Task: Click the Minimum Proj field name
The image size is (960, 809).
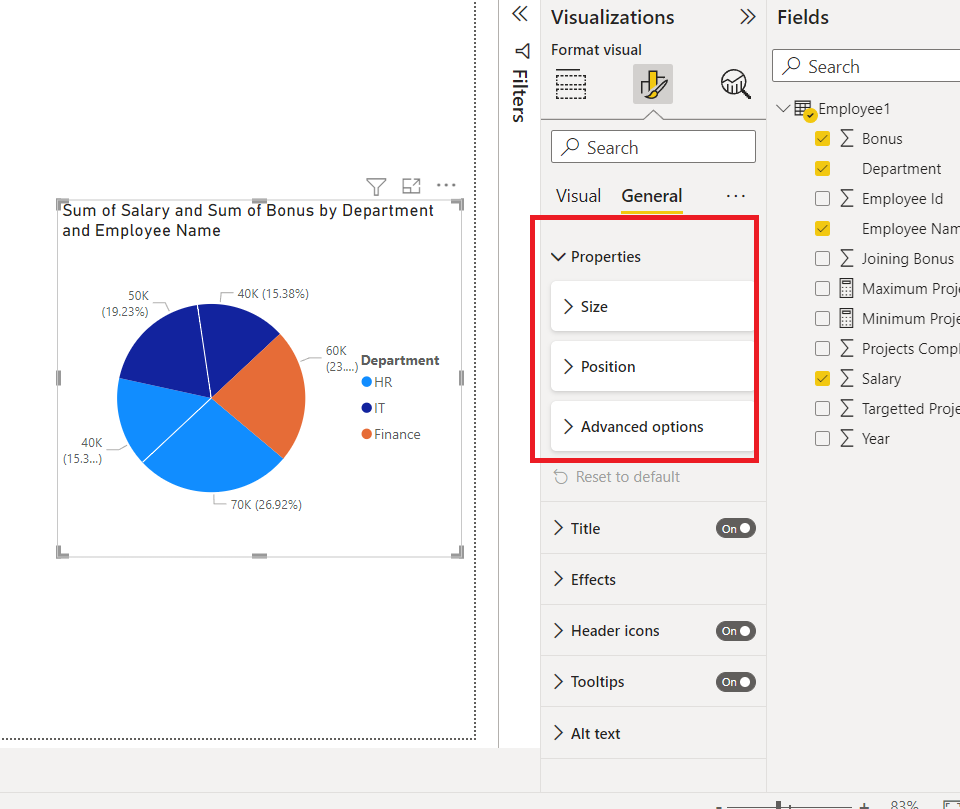Action: [910, 318]
